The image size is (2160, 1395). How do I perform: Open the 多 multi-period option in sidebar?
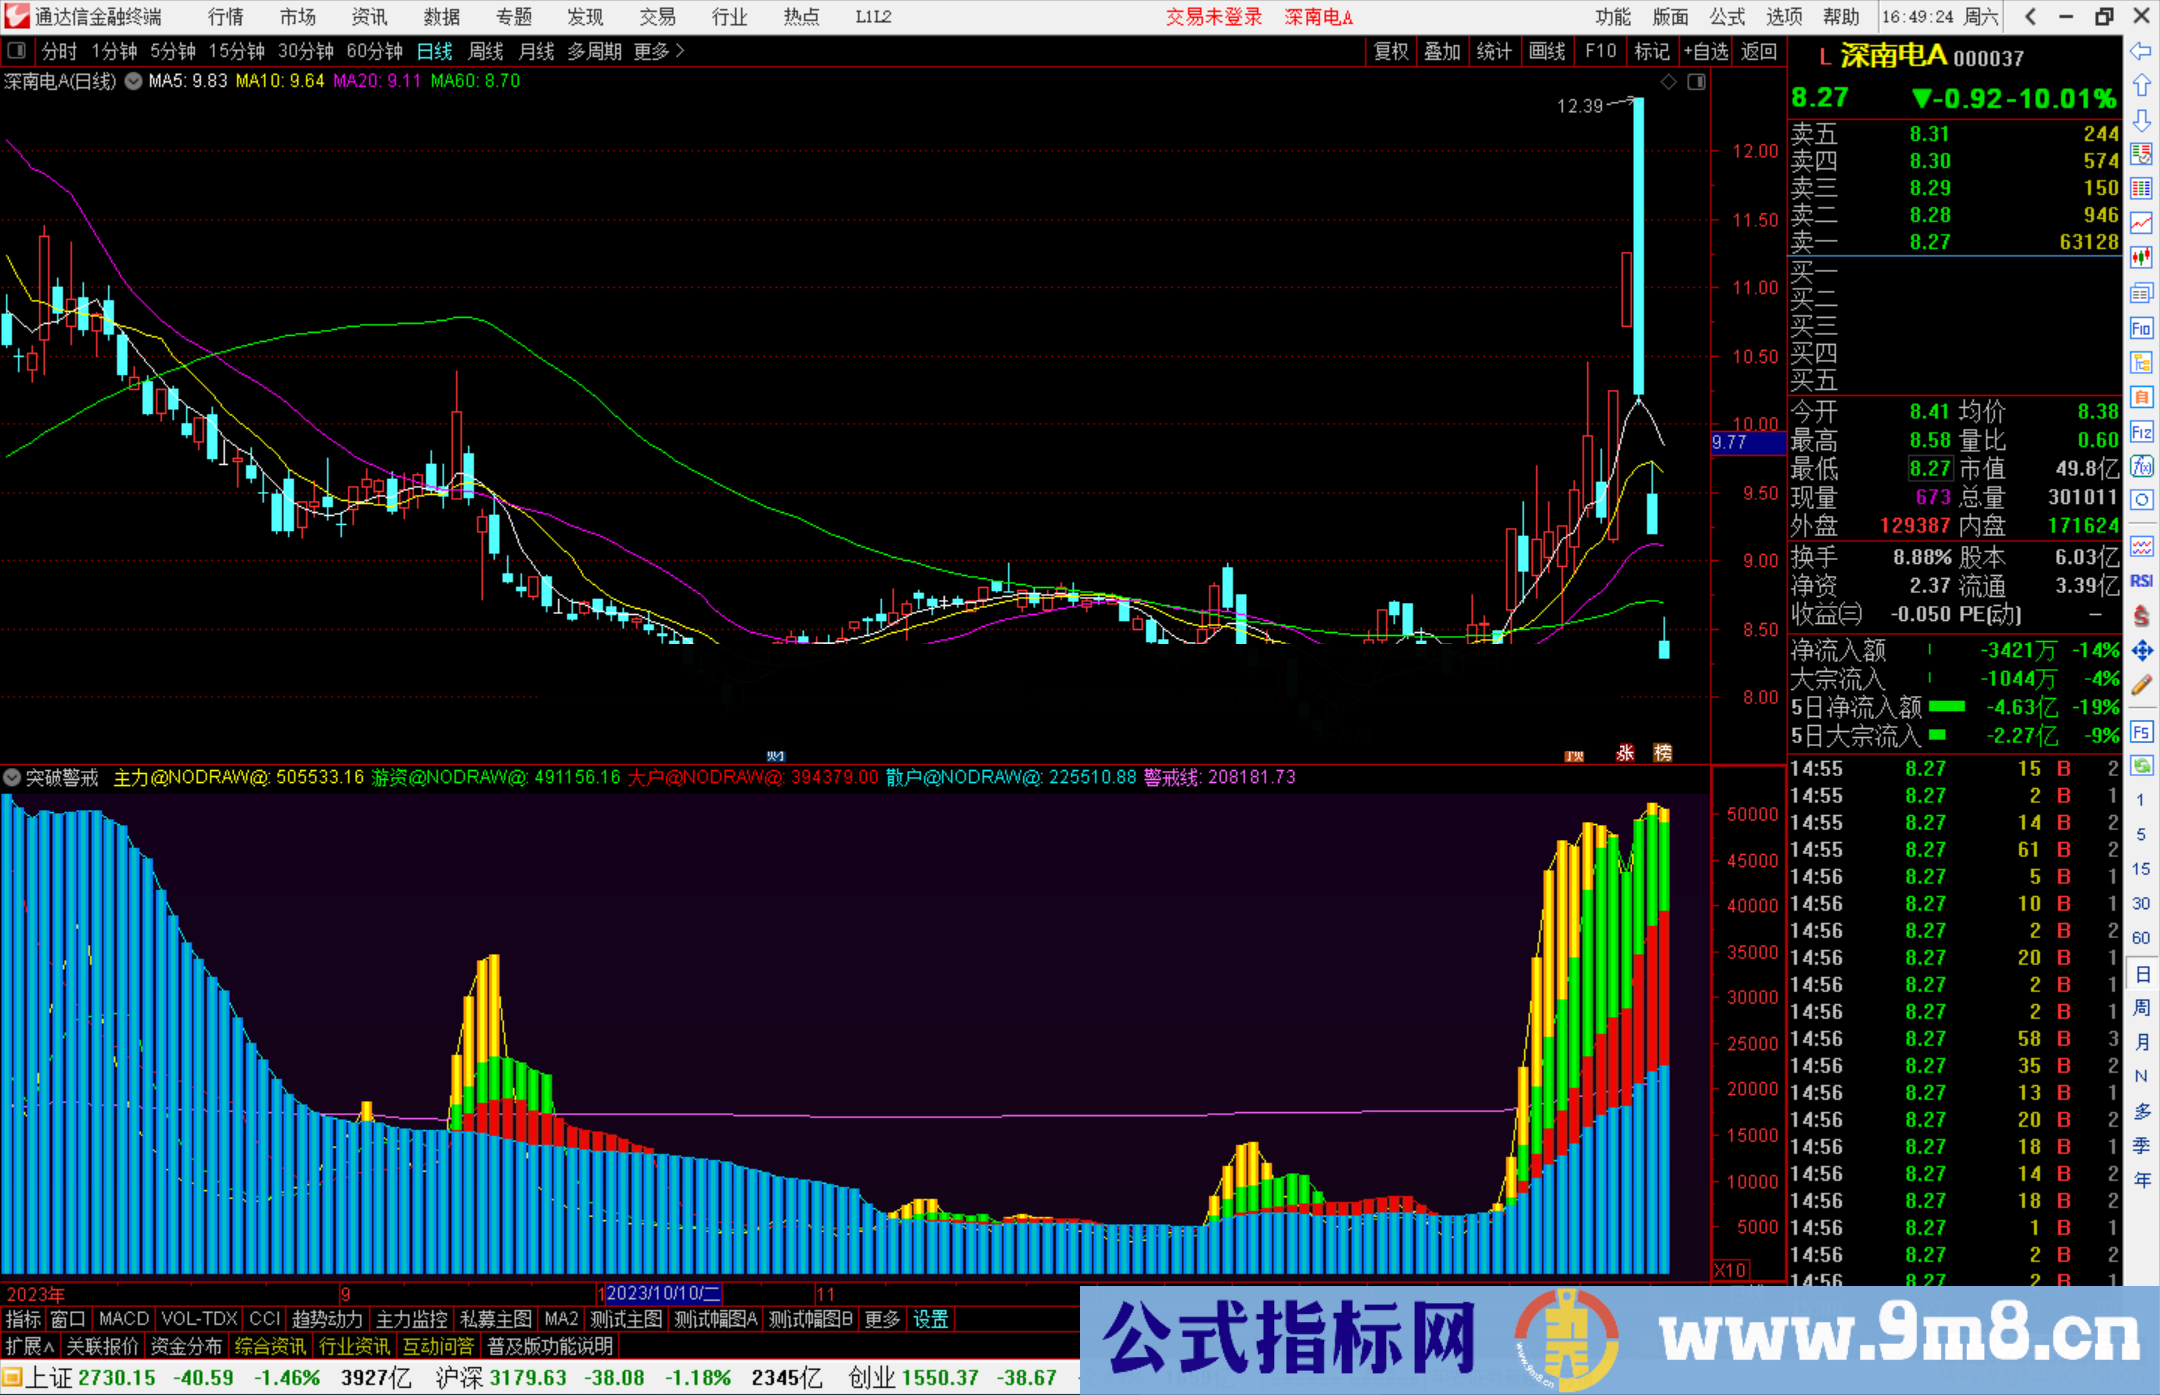coord(2141,1111)
